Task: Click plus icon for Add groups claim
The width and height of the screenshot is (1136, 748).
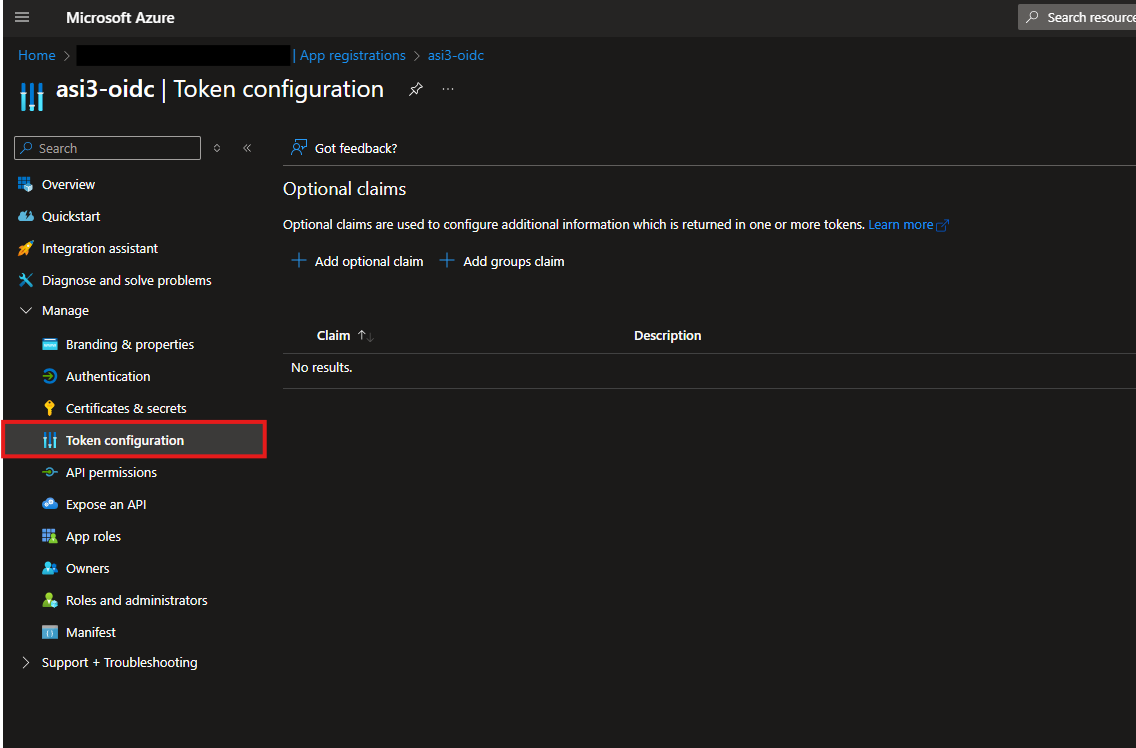Action: point(447,260)
